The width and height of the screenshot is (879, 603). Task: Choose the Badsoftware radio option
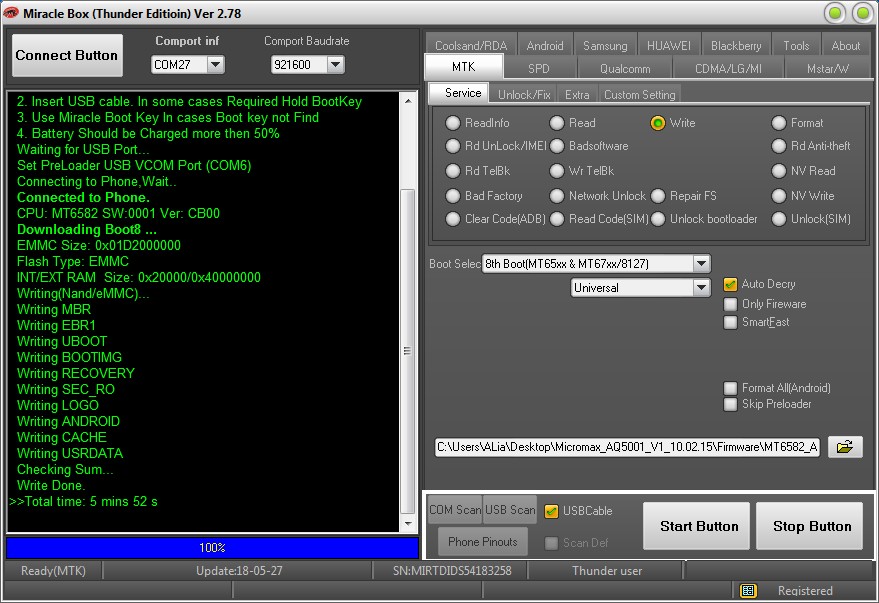click(557, 146)
